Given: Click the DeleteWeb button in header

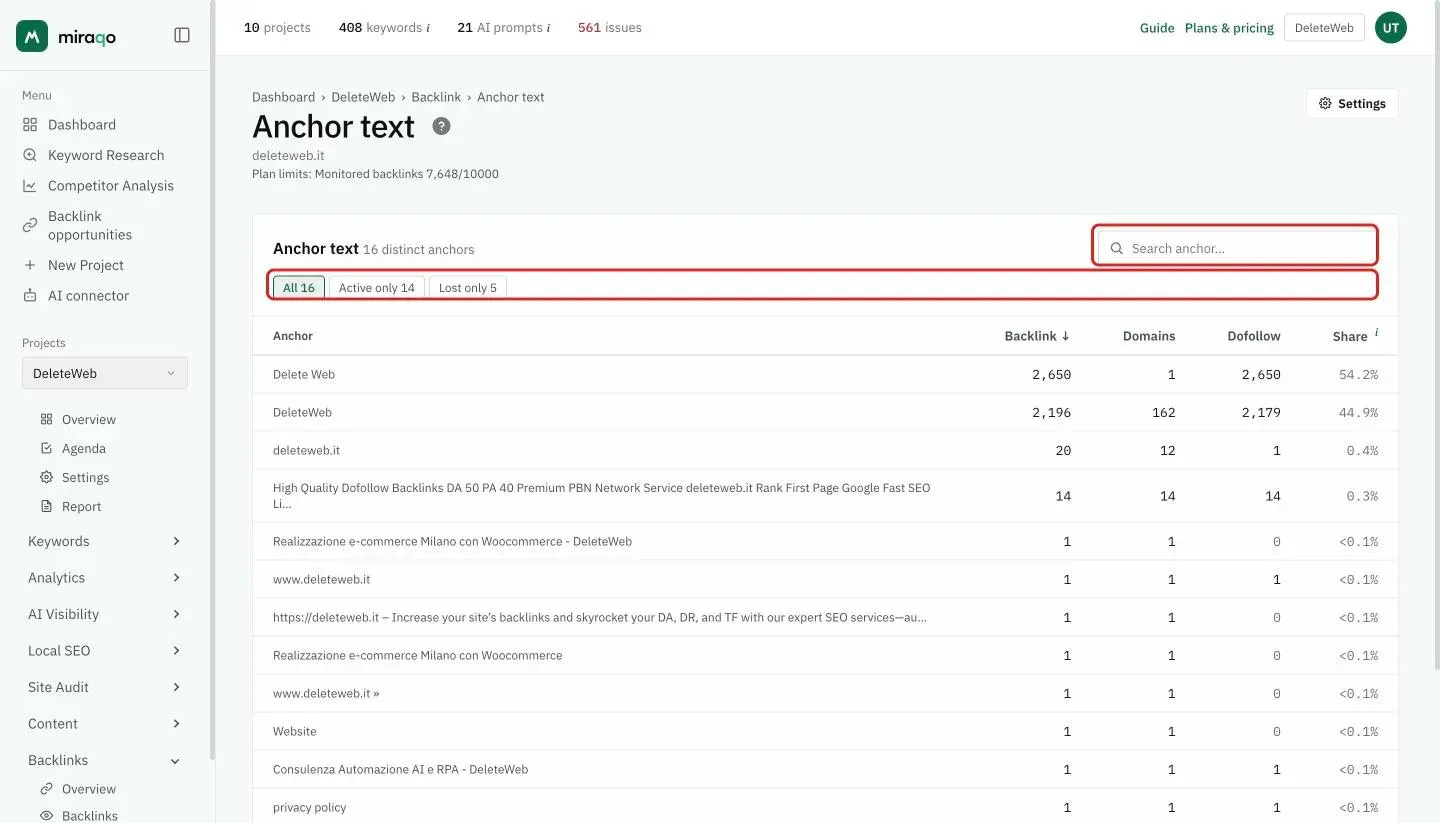Looking at the screenshot, I should tap(1324, 28).
